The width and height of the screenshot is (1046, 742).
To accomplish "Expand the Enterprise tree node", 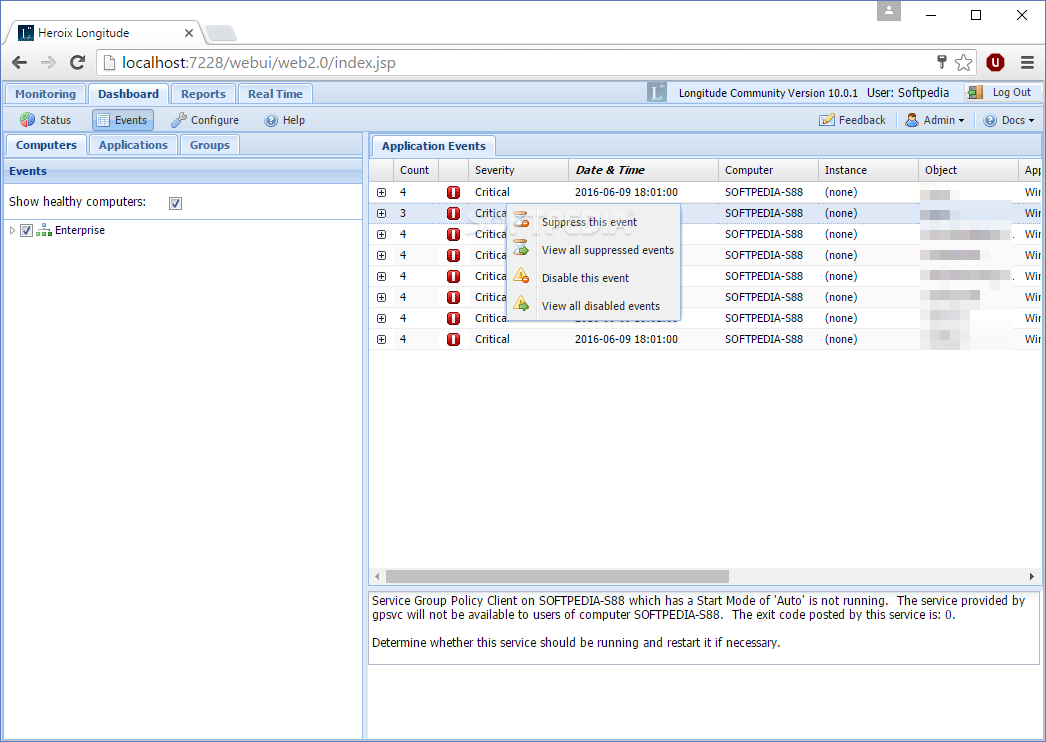I will click(x=12, y=230).
